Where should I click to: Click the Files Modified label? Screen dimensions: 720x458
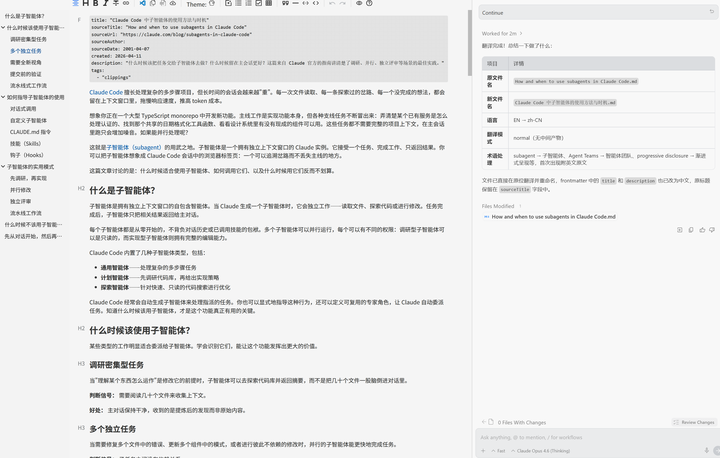pyautogui.click(x=498, y=206)
